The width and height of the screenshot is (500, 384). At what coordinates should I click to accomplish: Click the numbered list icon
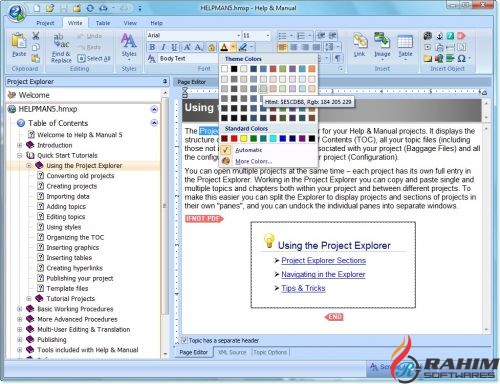[x=301, y=36]
